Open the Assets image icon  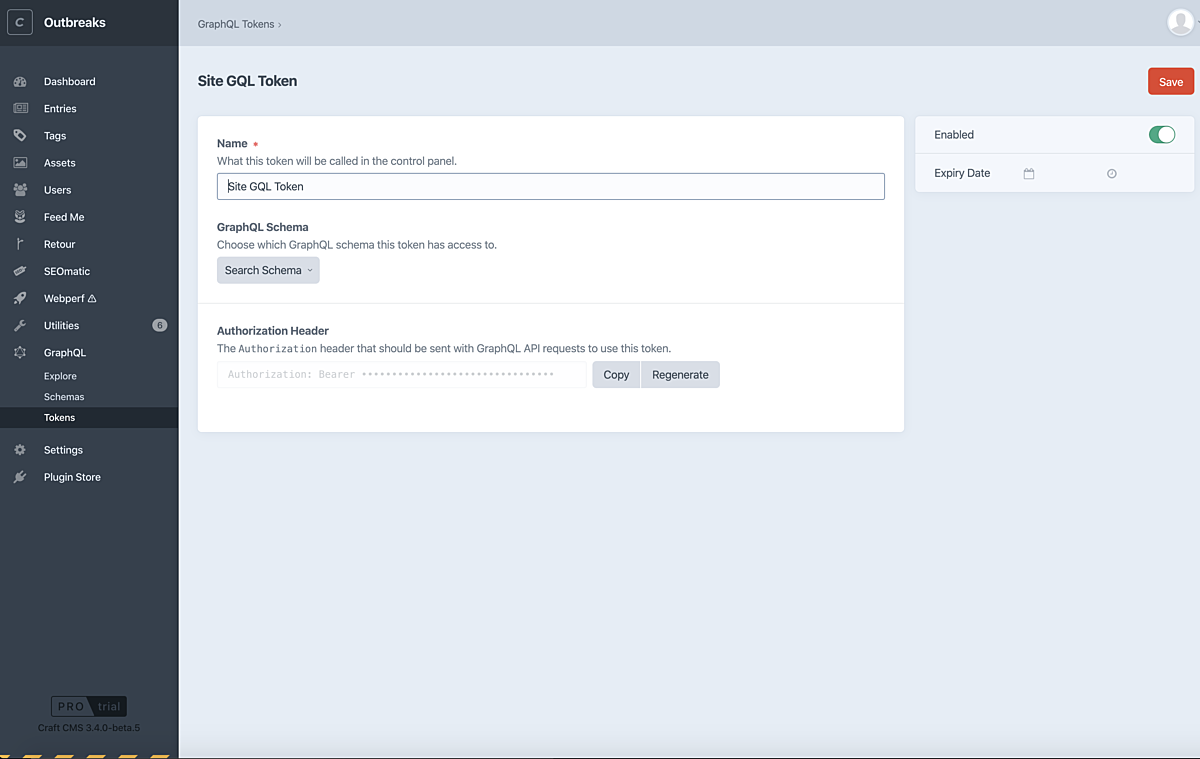pos(20,162)
